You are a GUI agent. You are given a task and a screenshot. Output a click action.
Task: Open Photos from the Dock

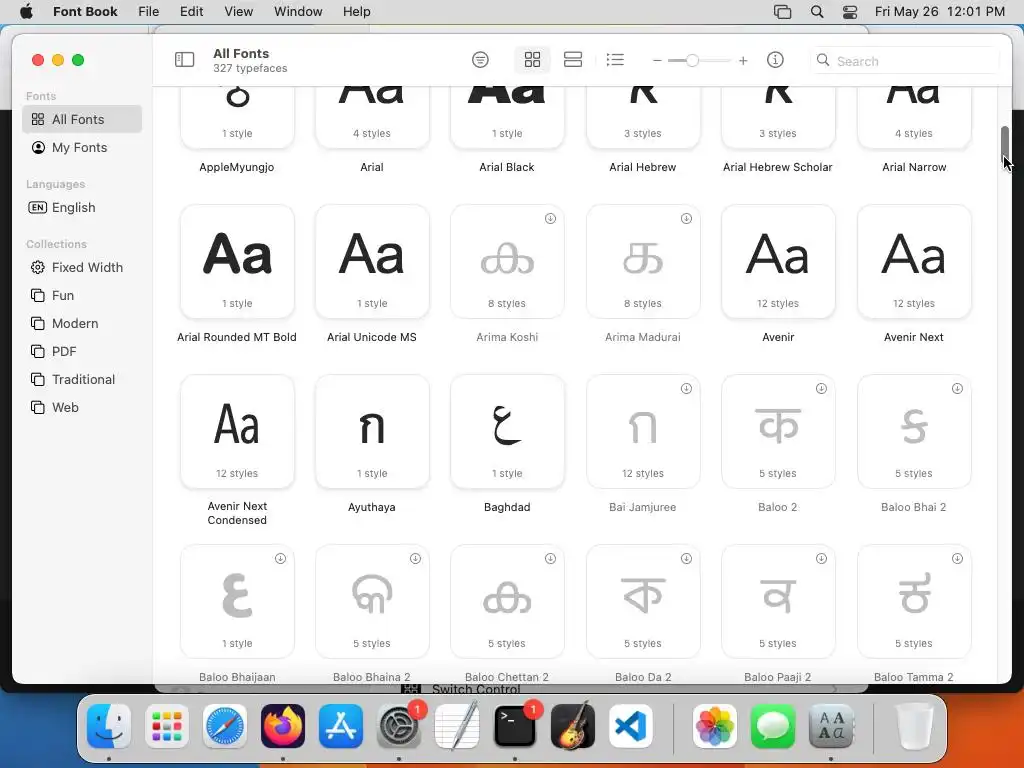pyautogui.click(x=715, y=726)
